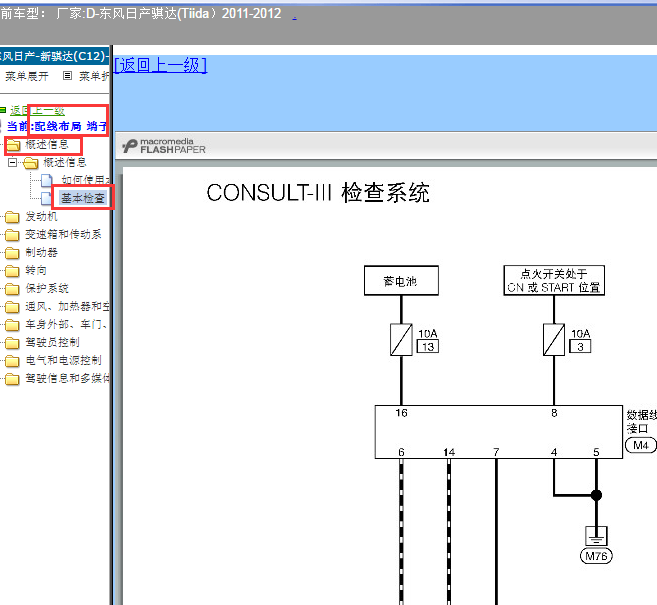
Task: Click the document icon beside 基本检查
Action: [x=46, y=199]
